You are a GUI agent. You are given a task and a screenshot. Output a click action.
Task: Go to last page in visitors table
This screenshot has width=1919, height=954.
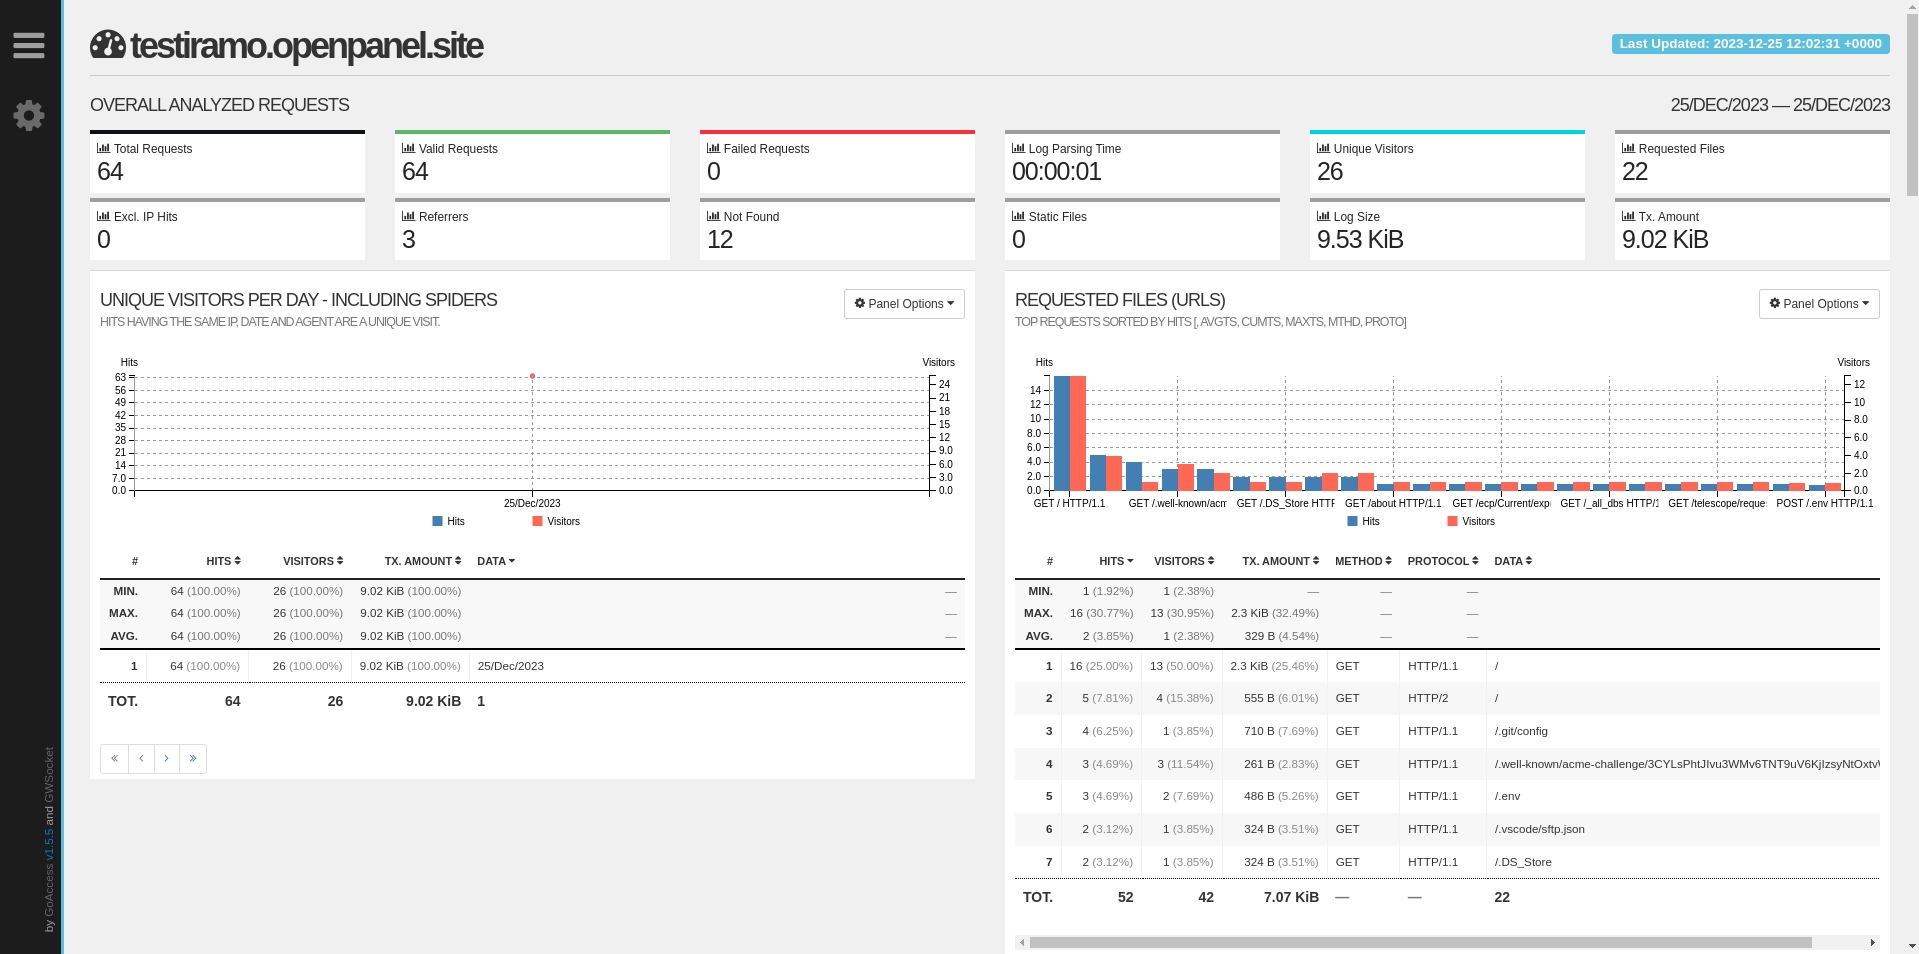193,759
